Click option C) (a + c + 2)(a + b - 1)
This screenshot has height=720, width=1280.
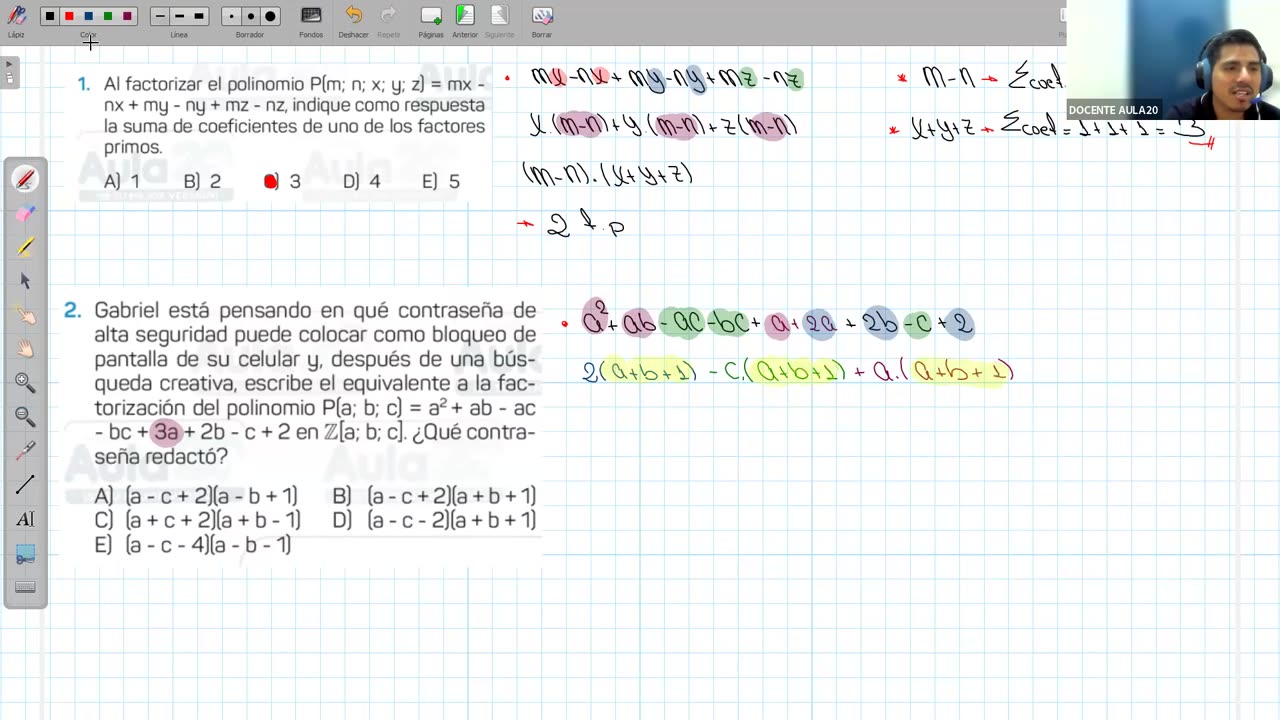coord(197,520)
